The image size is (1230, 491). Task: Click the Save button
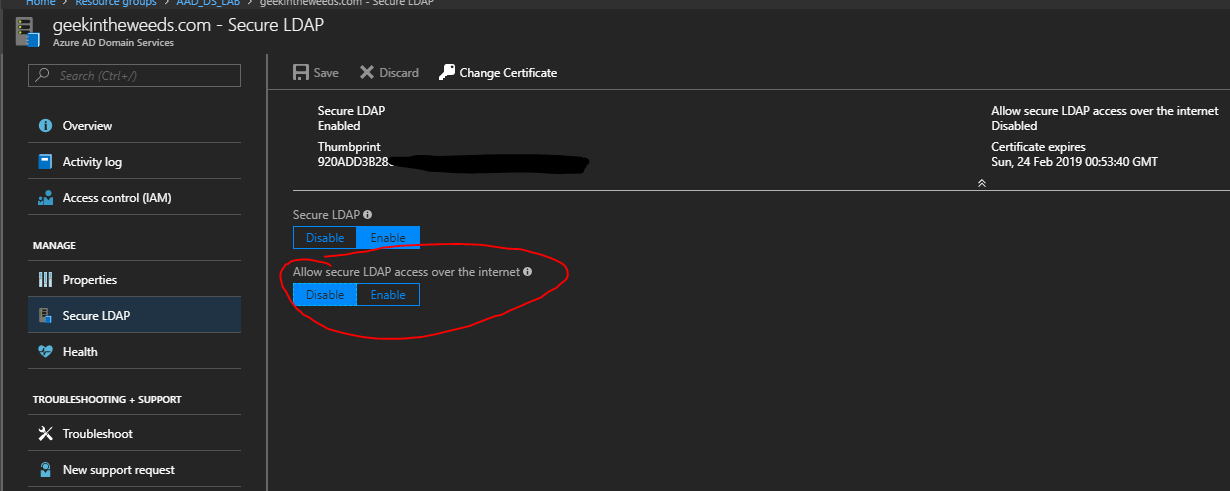pos(316,73)
